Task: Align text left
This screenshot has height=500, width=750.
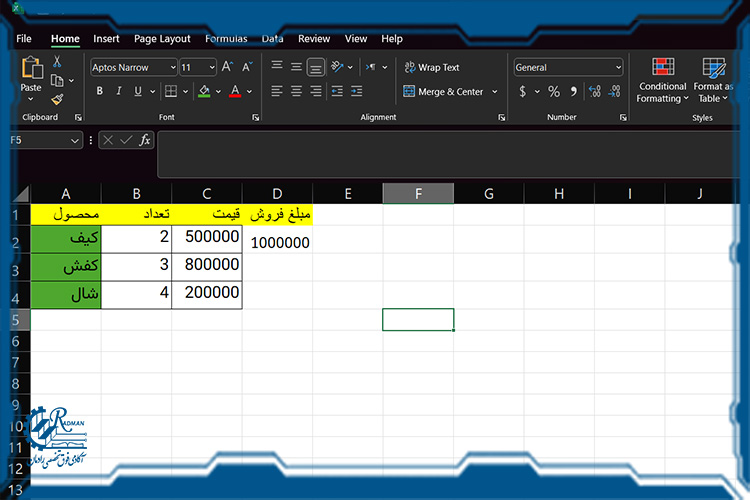Action: (277, 91)
